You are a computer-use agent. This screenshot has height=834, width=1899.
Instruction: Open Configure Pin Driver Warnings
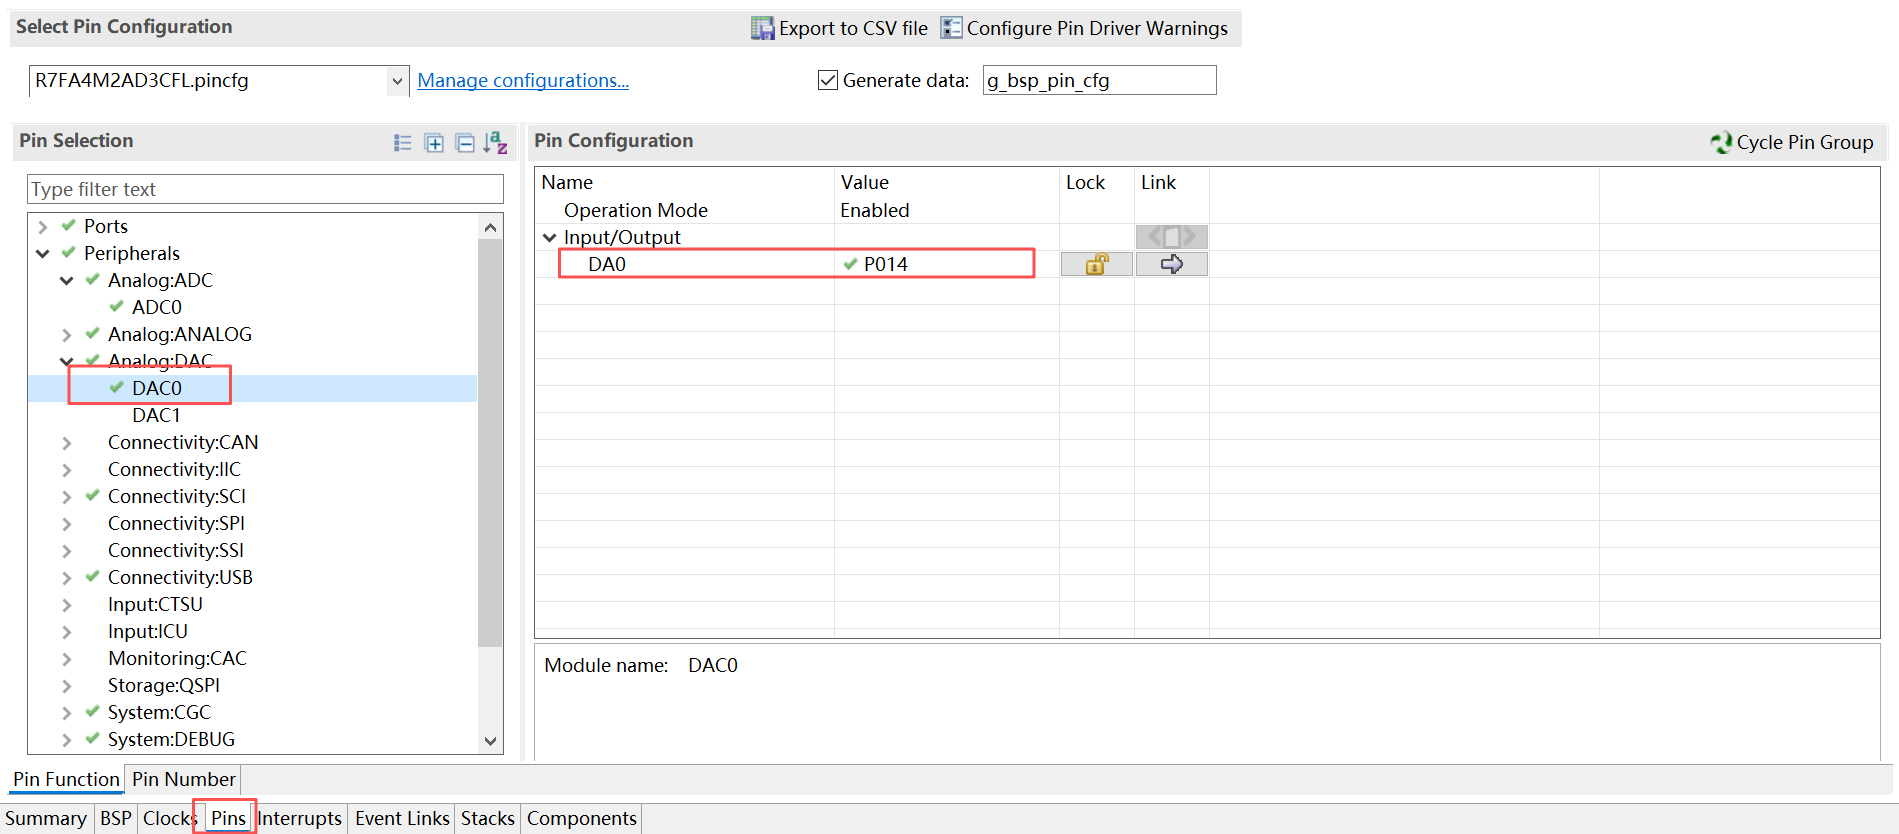coord(1084,28)
